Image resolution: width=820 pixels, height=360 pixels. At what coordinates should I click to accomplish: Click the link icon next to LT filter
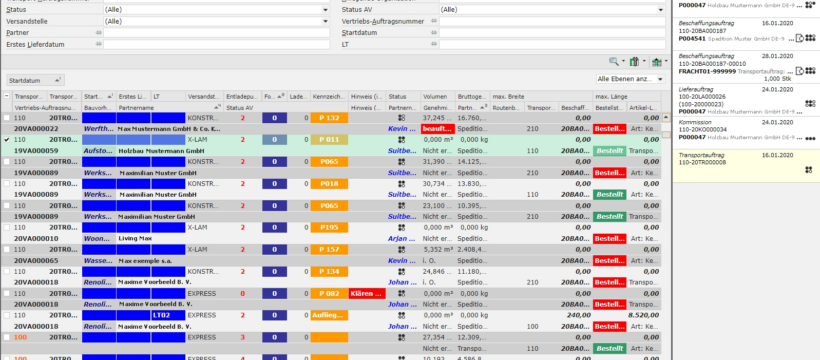click(434, 44)
